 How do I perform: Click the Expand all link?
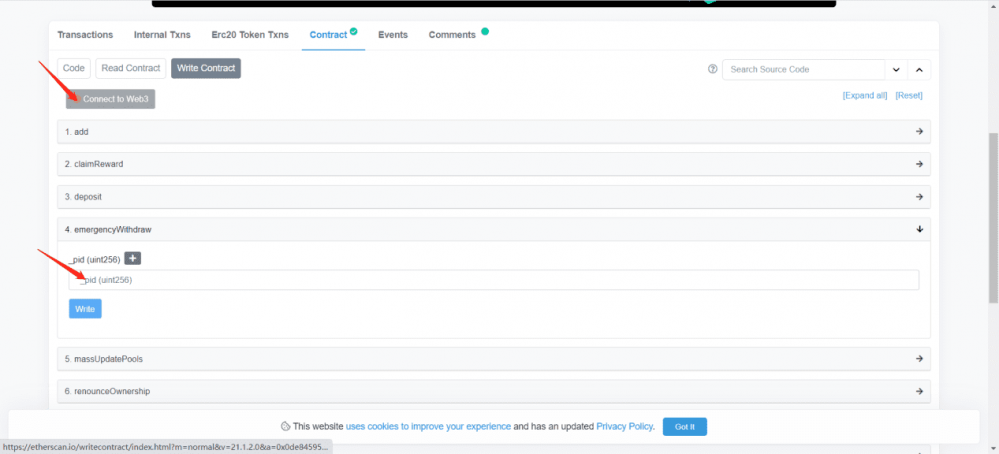coord(865,95)
